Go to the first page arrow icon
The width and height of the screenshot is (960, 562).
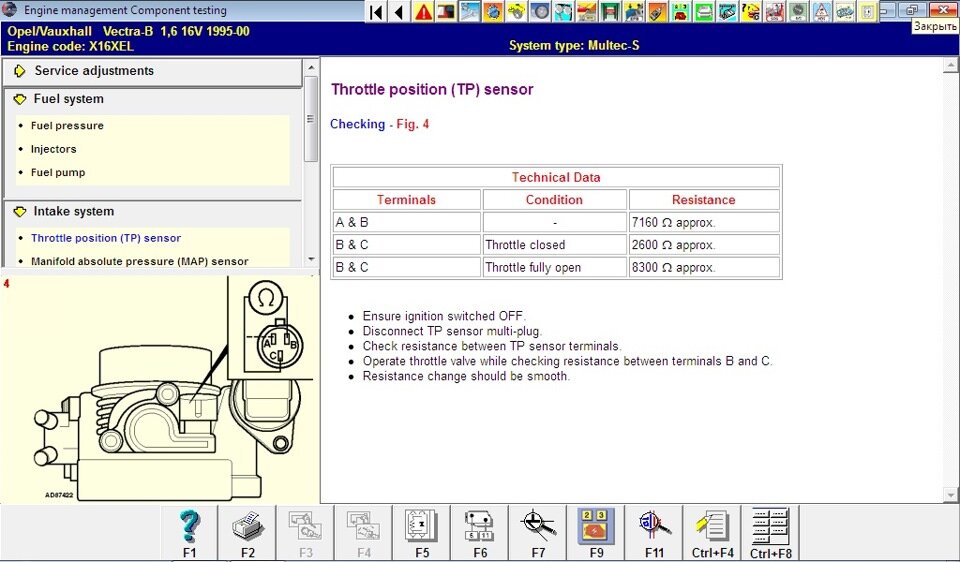click(377, 12)
